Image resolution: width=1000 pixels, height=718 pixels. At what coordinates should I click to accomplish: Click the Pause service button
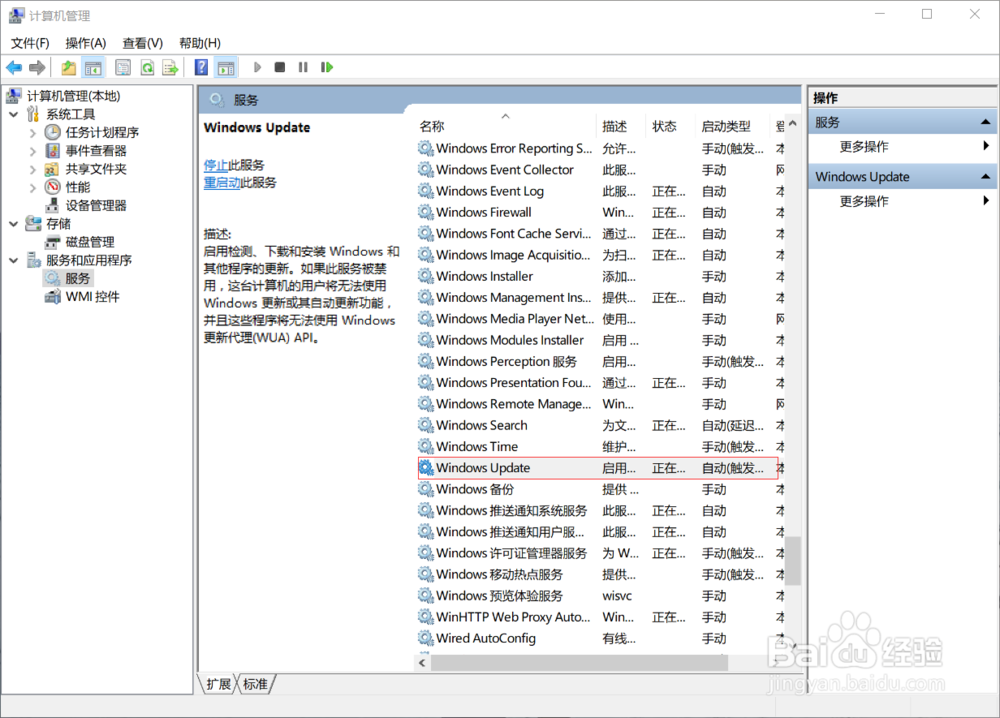[303, 67]
